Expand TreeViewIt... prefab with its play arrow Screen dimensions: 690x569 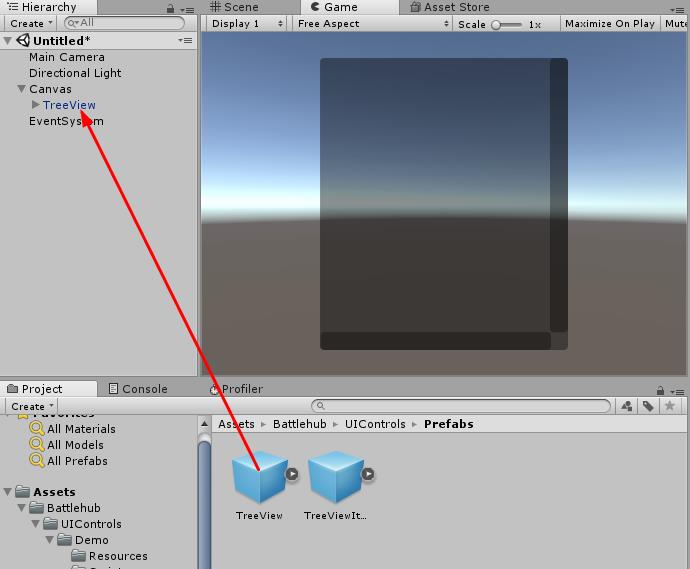(x=368, y=474)
